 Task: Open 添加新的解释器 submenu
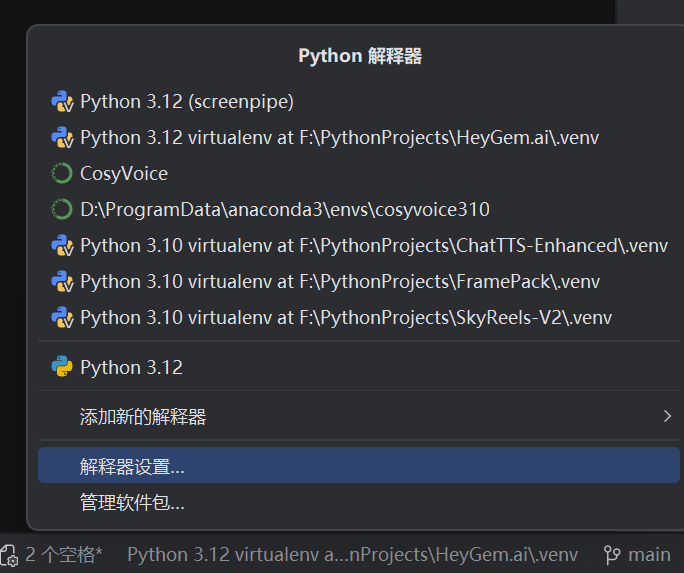click(x=359, y=416)
